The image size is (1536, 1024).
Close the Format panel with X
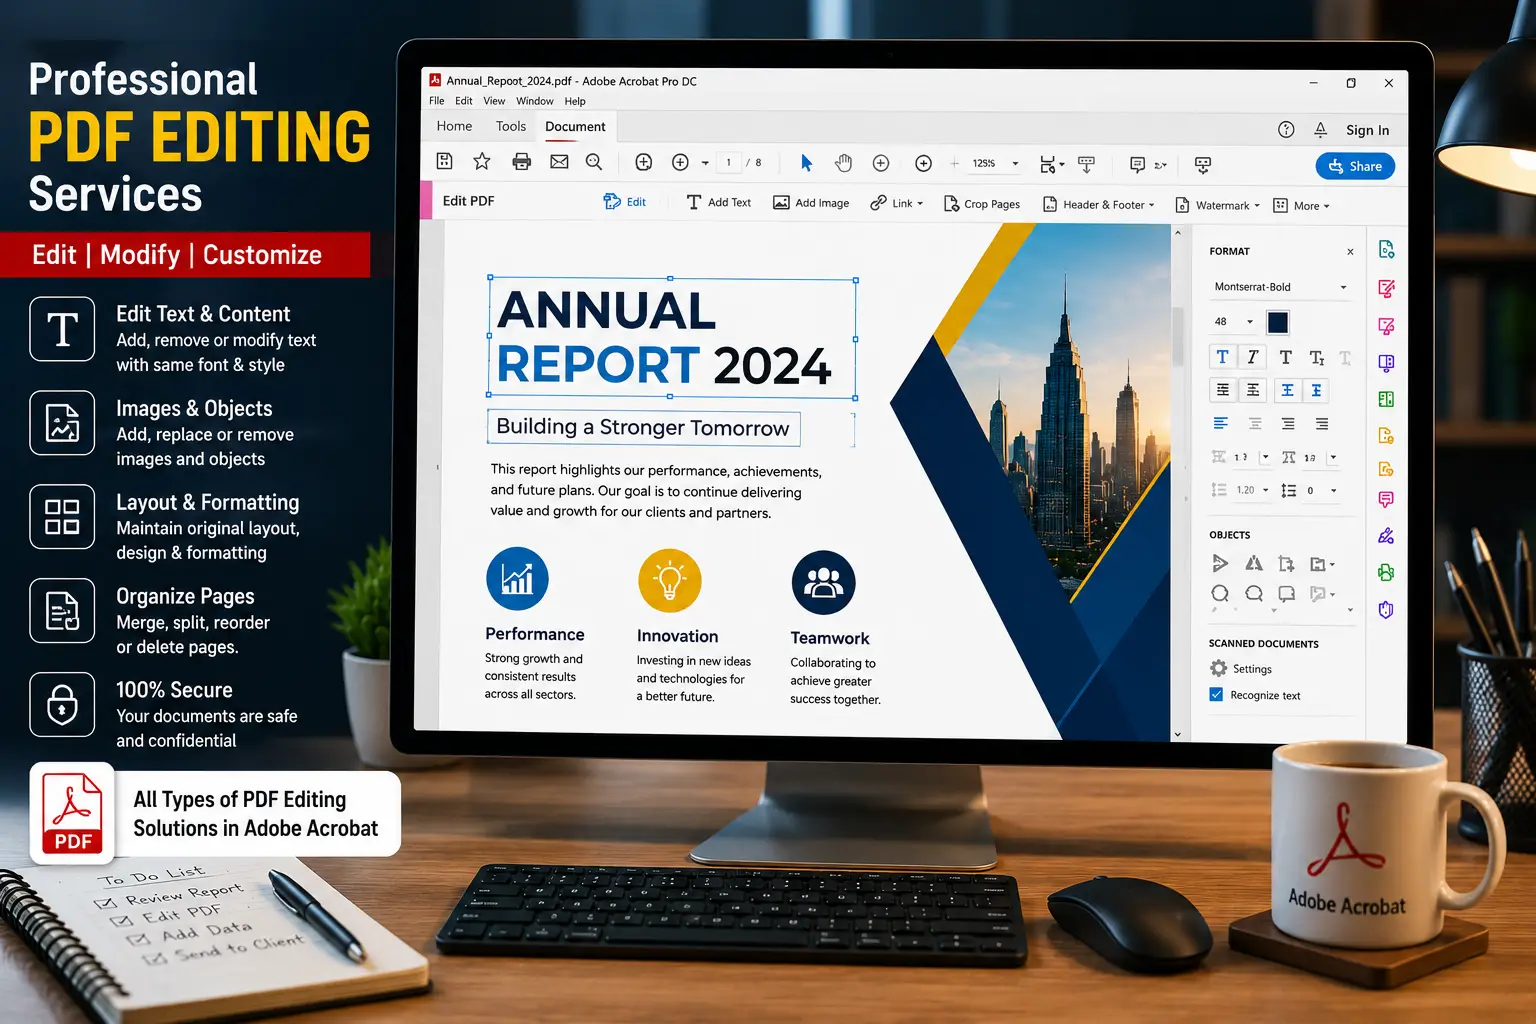[x=1350, y=252]
